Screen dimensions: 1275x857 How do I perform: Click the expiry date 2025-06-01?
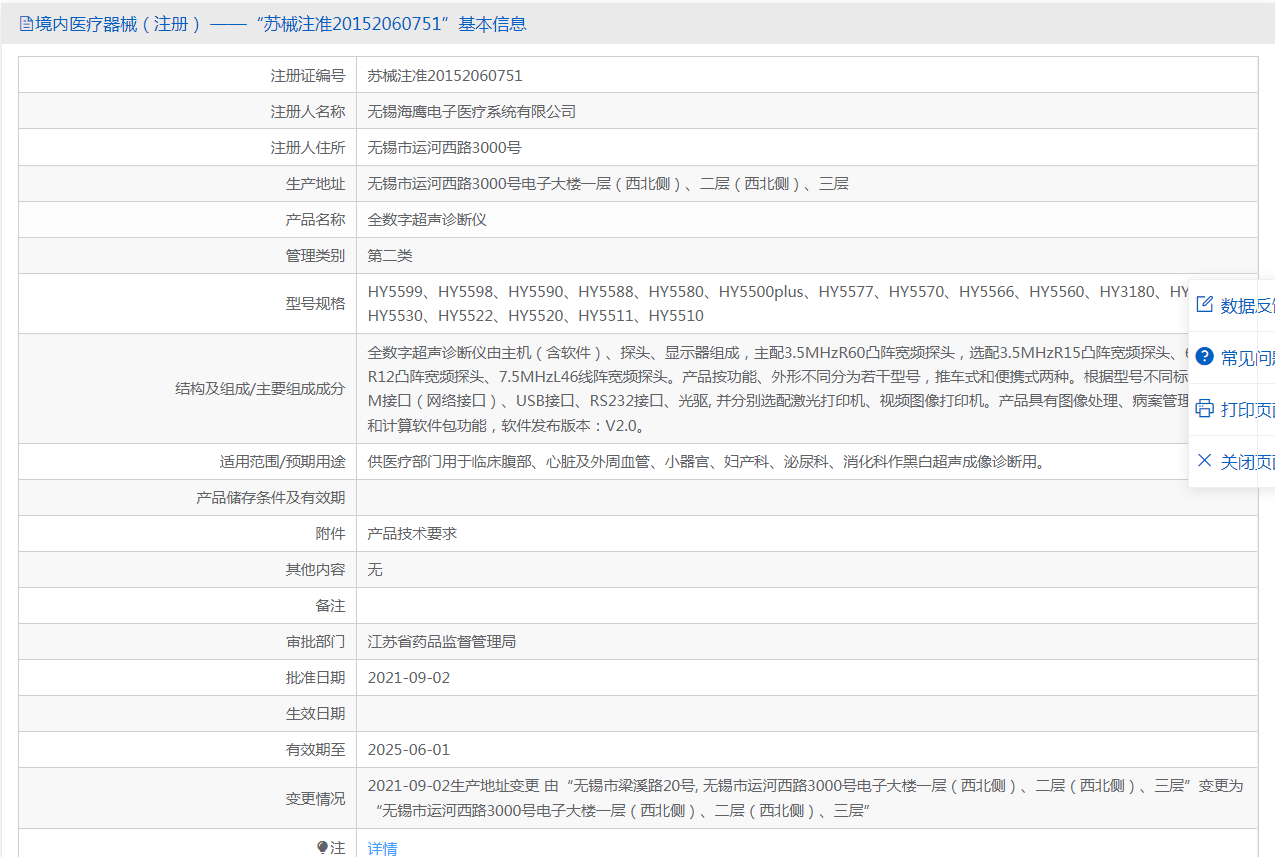pyautogui.click(x=409, y=749)
